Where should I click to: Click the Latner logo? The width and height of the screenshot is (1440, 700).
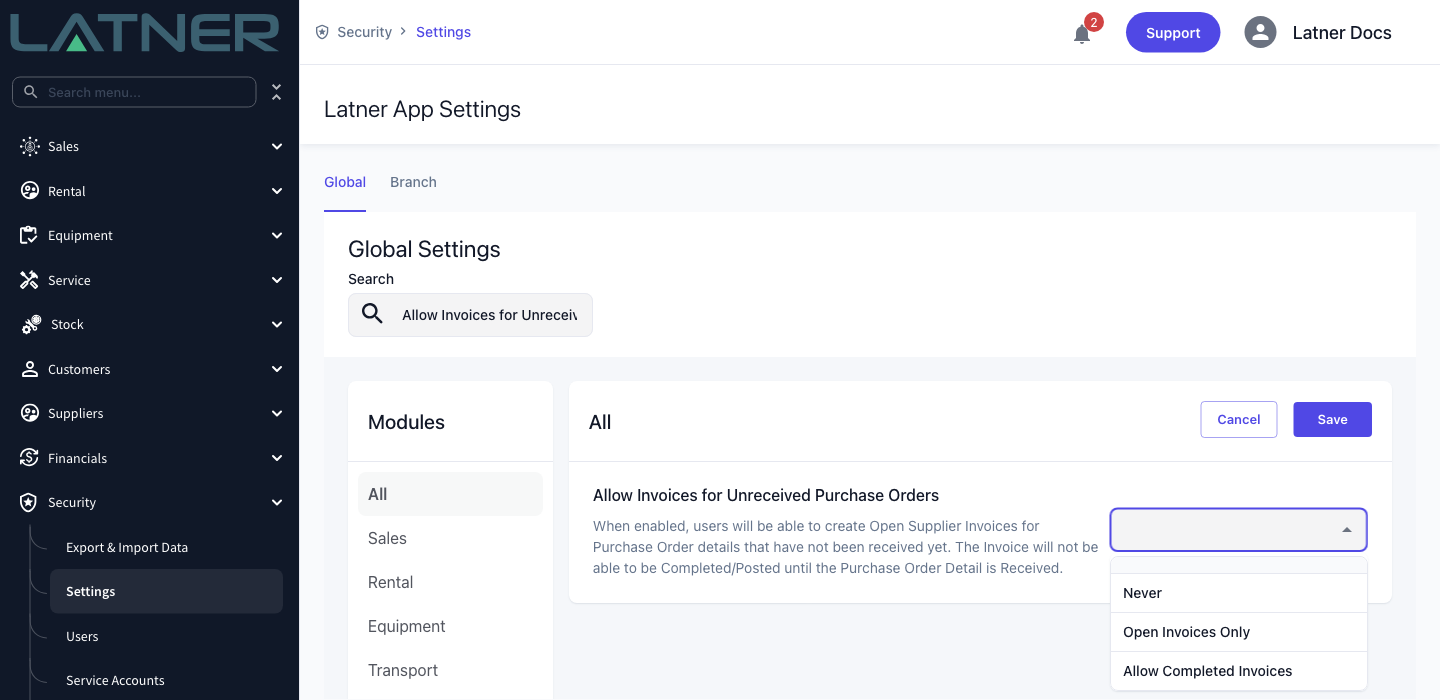145,32
